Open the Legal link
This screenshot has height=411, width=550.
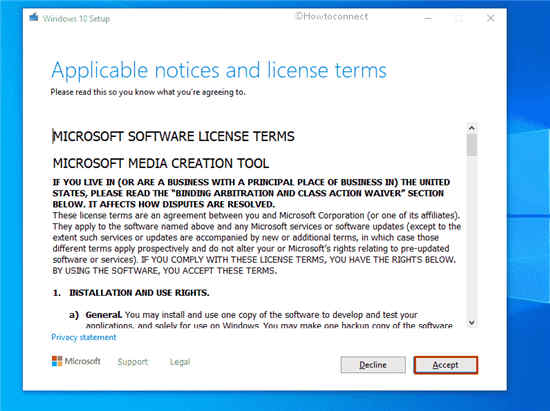coord(180,362)
